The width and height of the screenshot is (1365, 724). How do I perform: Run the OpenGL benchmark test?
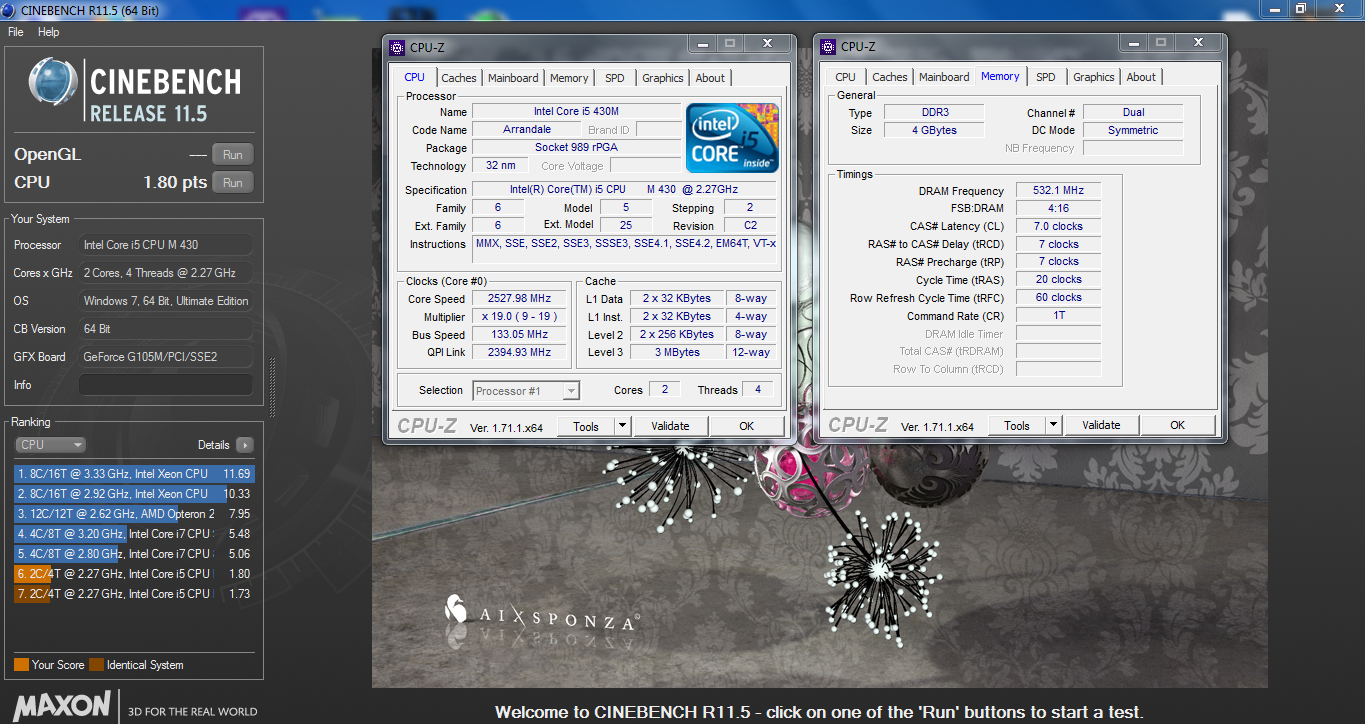pos(233,155)
